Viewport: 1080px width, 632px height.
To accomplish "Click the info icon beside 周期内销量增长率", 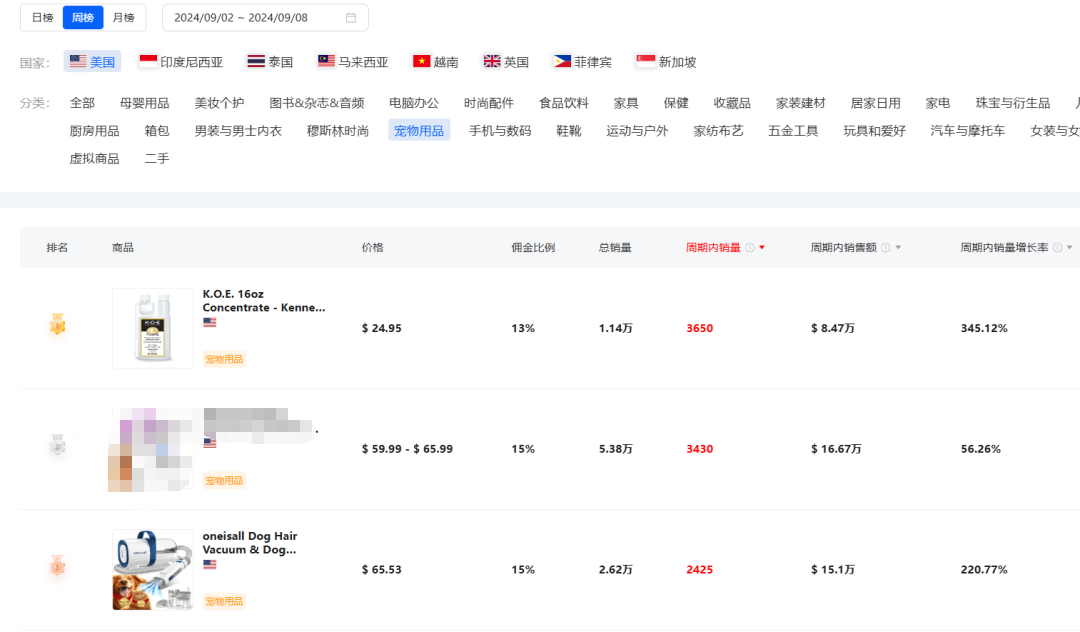I will [1057, 248].
